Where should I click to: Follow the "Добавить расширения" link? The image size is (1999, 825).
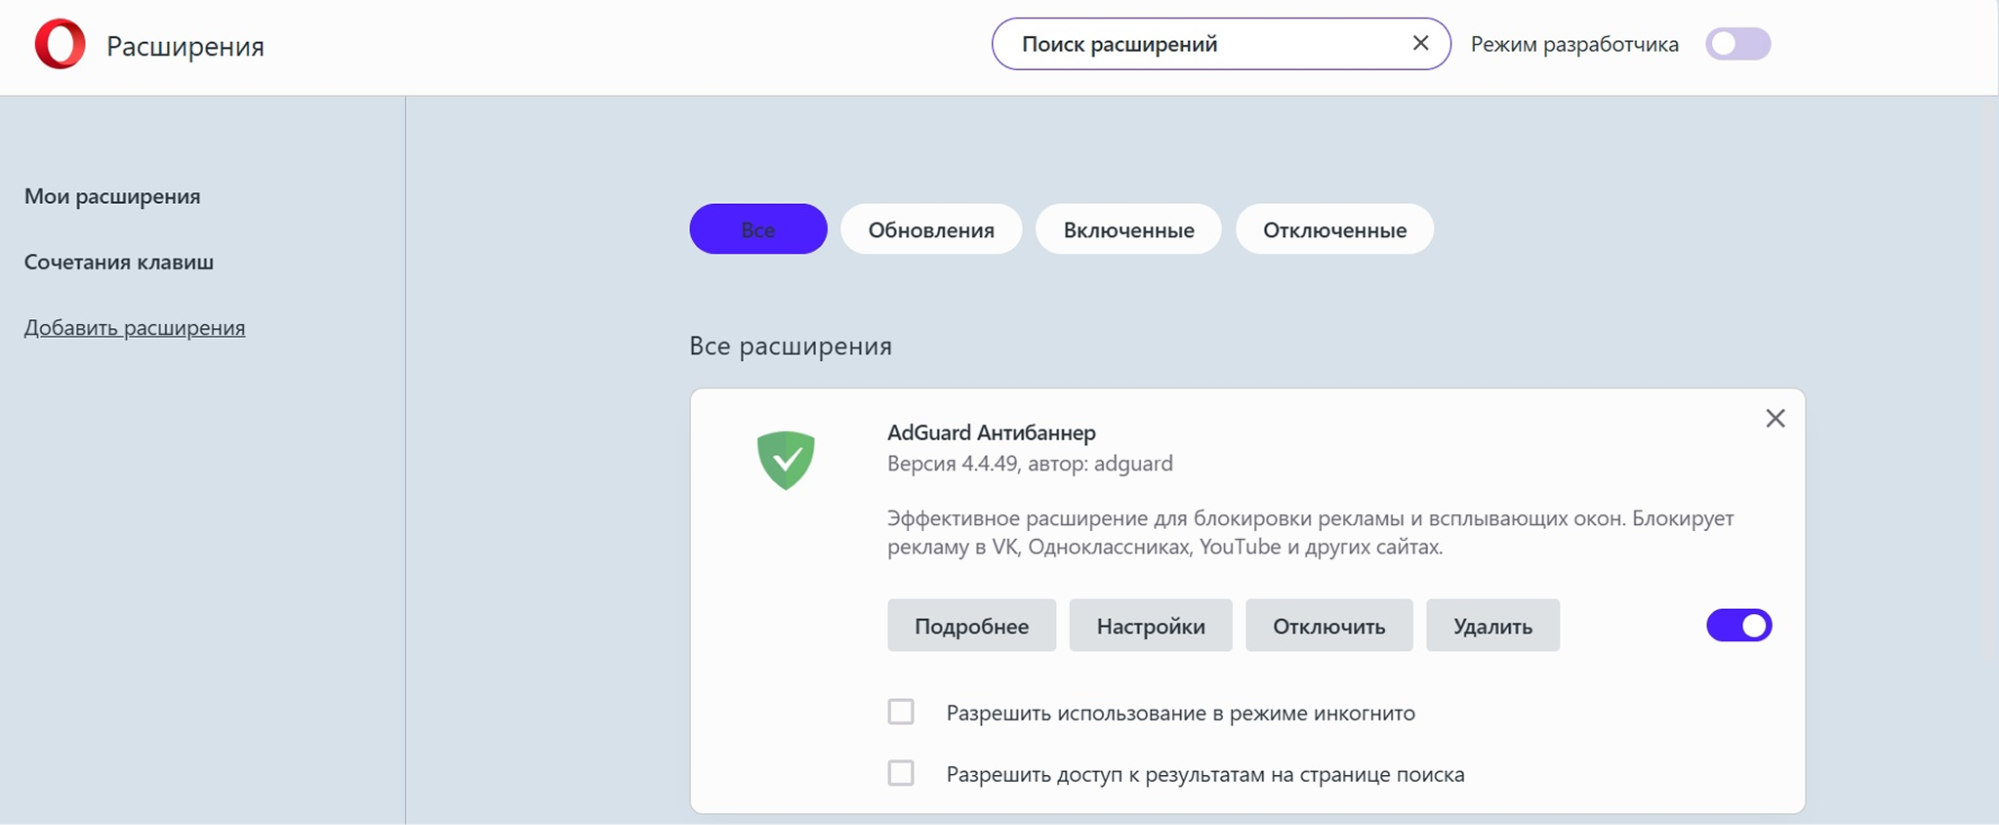point(134,328)
